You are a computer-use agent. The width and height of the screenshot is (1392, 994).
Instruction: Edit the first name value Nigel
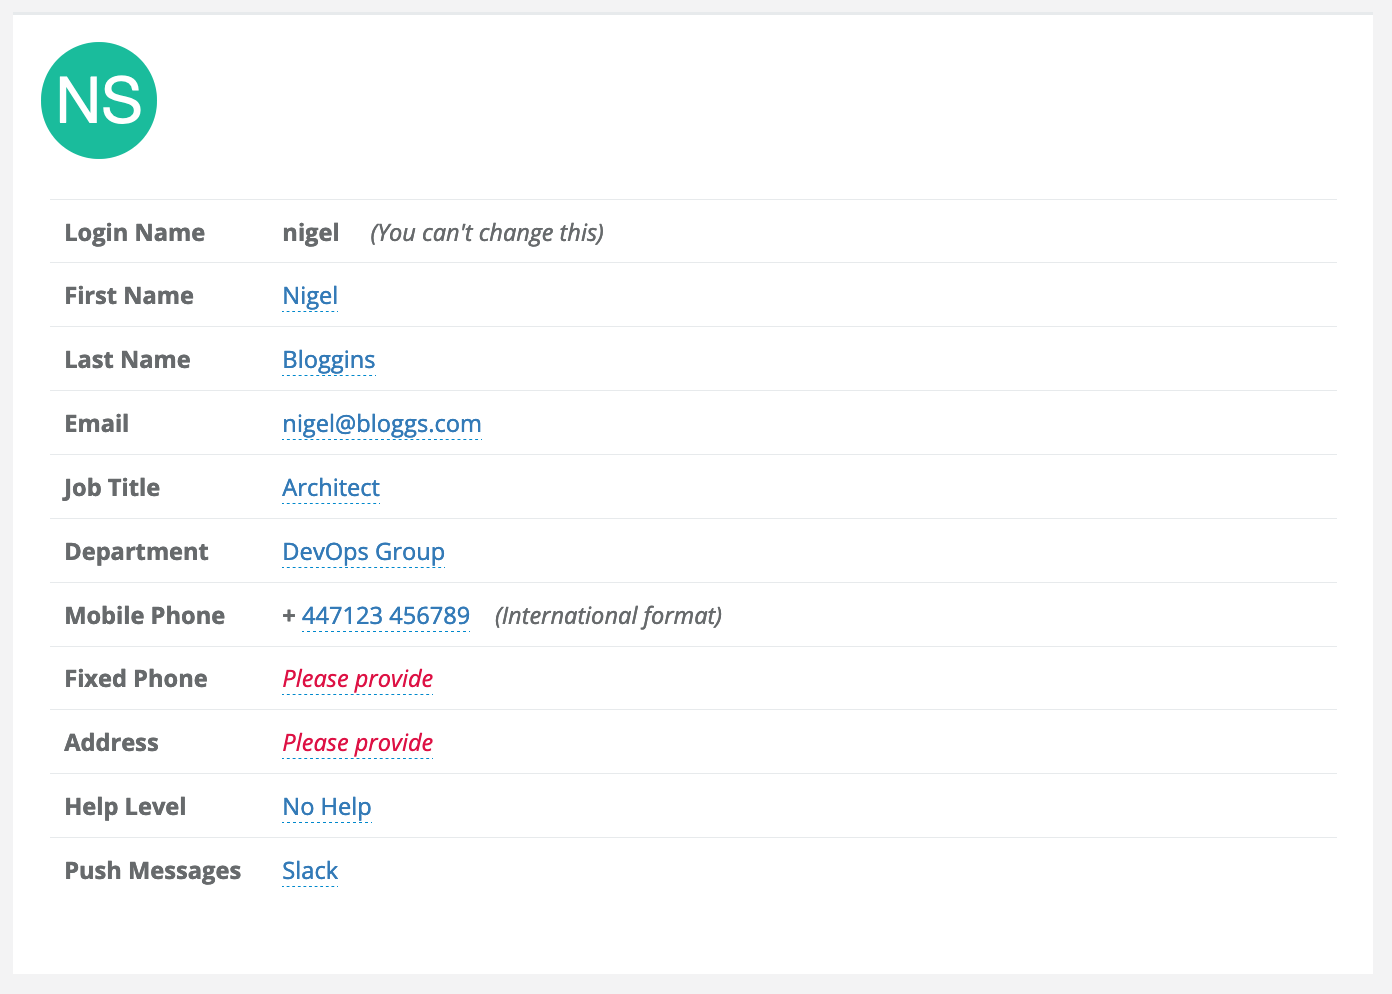click(x=310, y=296)
